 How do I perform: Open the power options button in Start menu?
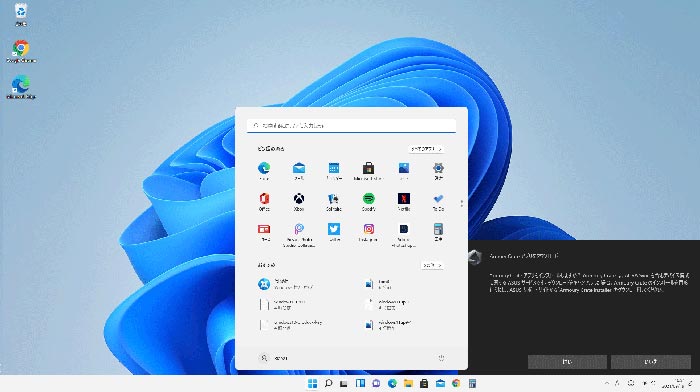441,358
